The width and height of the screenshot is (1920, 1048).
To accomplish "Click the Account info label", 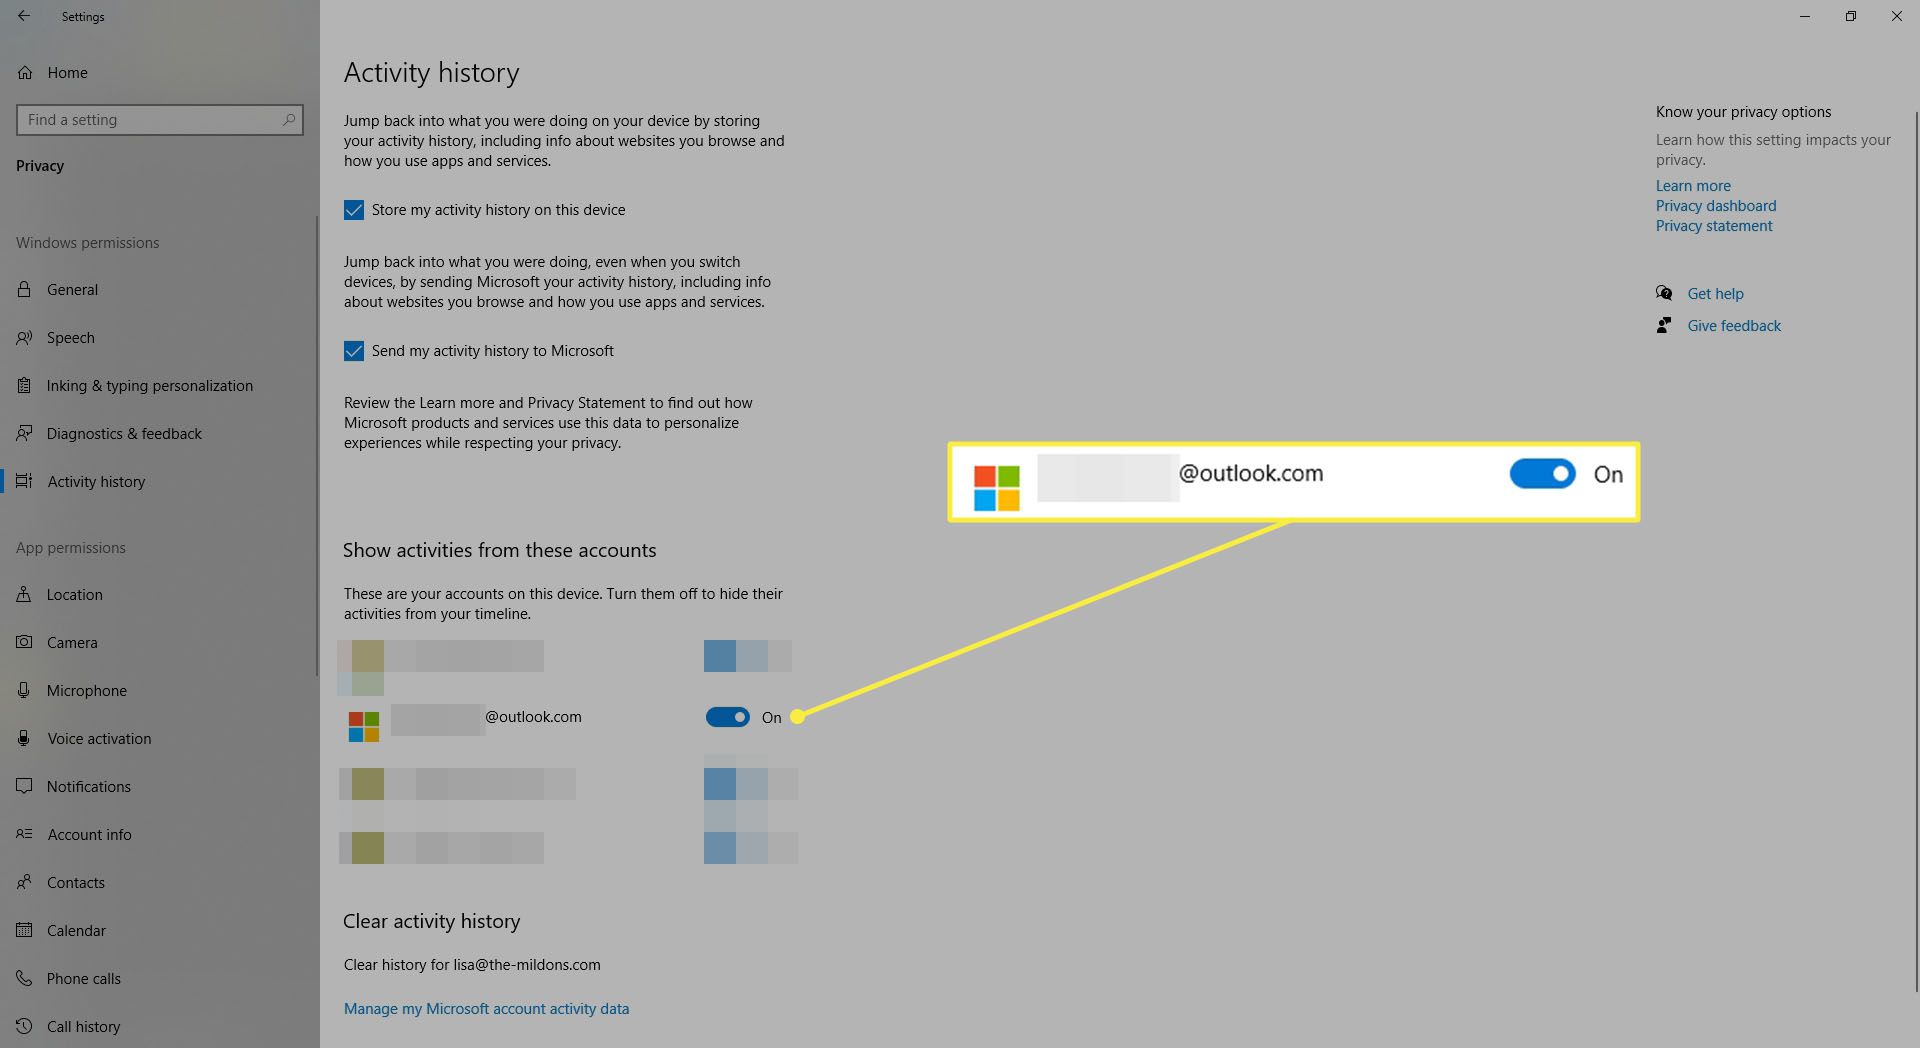I will [89, 835].
